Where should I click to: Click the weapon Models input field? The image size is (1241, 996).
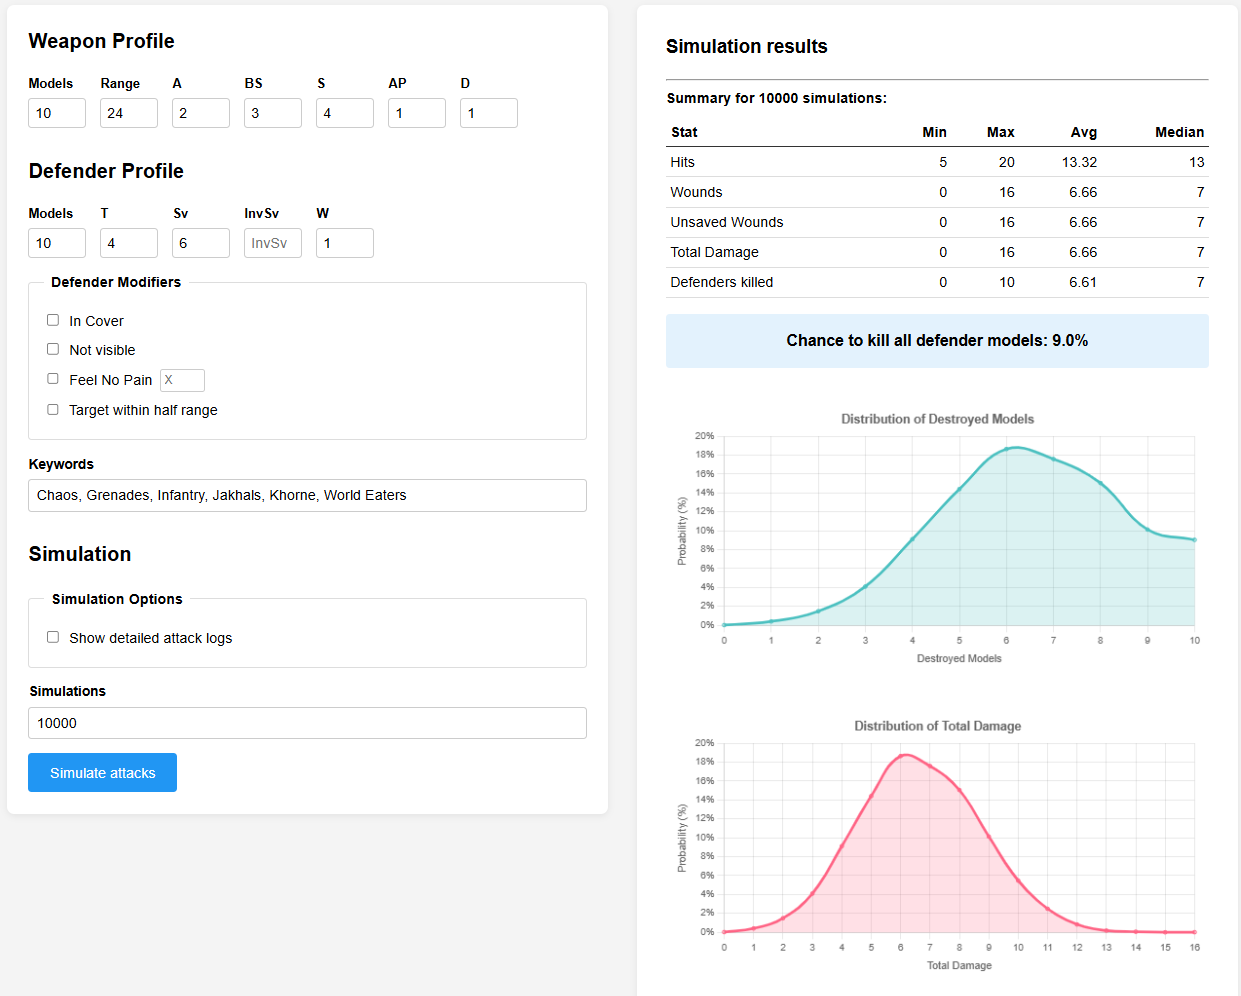click(57, 113)
